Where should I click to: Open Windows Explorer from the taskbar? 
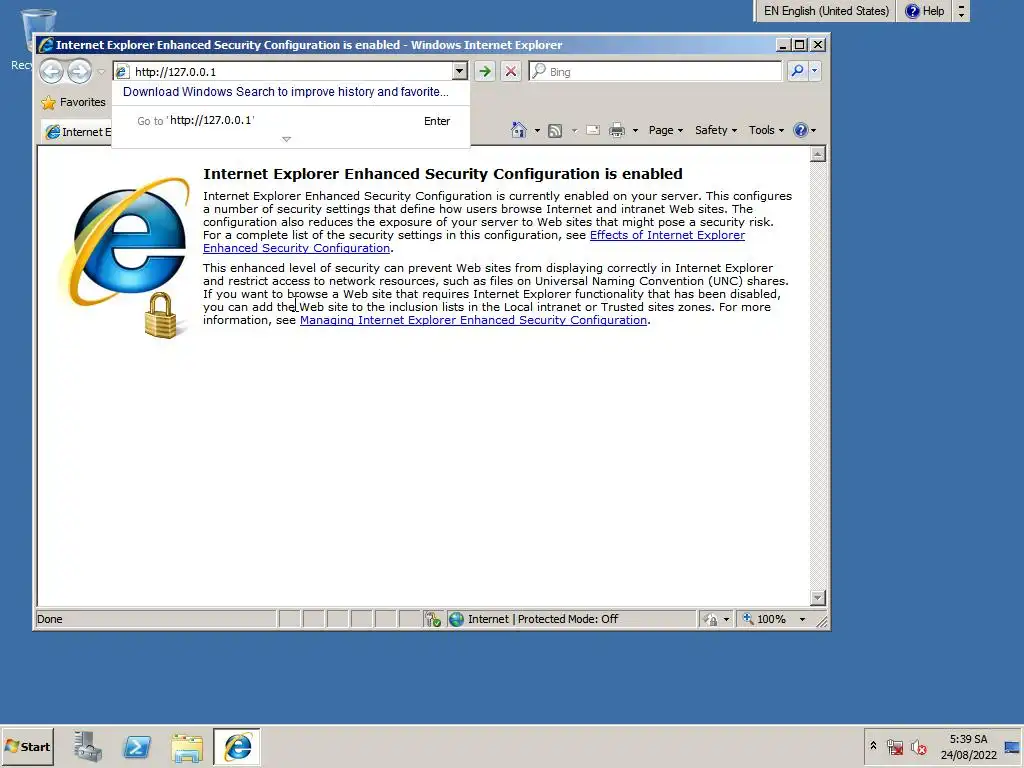click(x=187, y=747)
